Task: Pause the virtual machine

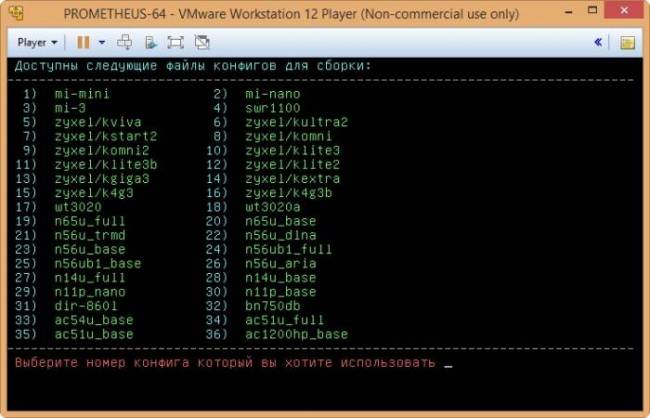Action: [83, 42]
